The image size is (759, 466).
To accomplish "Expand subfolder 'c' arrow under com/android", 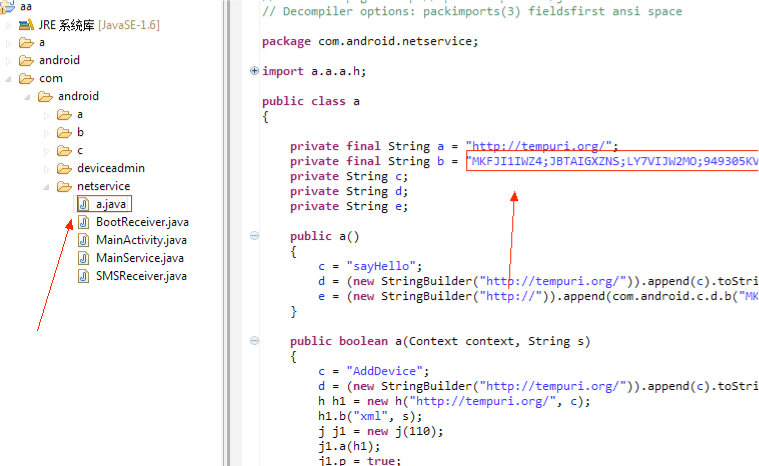I will pyautogui.click(x=46, y=151).
